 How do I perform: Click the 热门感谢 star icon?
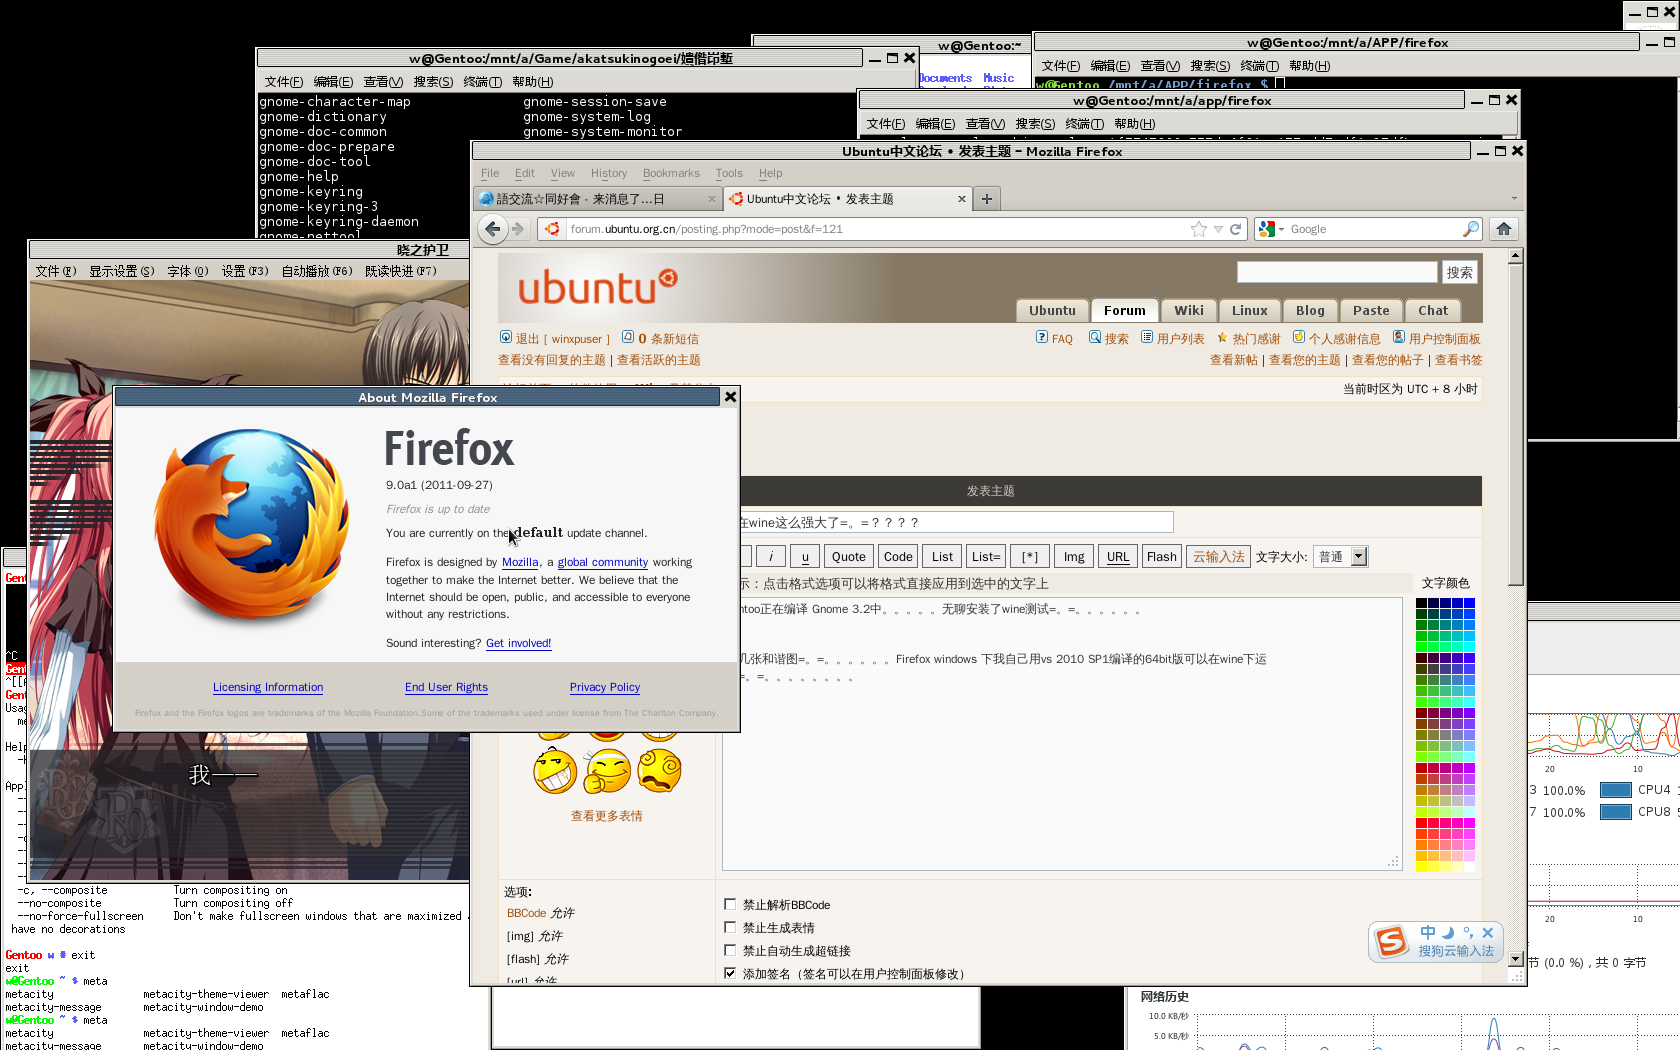pos(1222,338)
